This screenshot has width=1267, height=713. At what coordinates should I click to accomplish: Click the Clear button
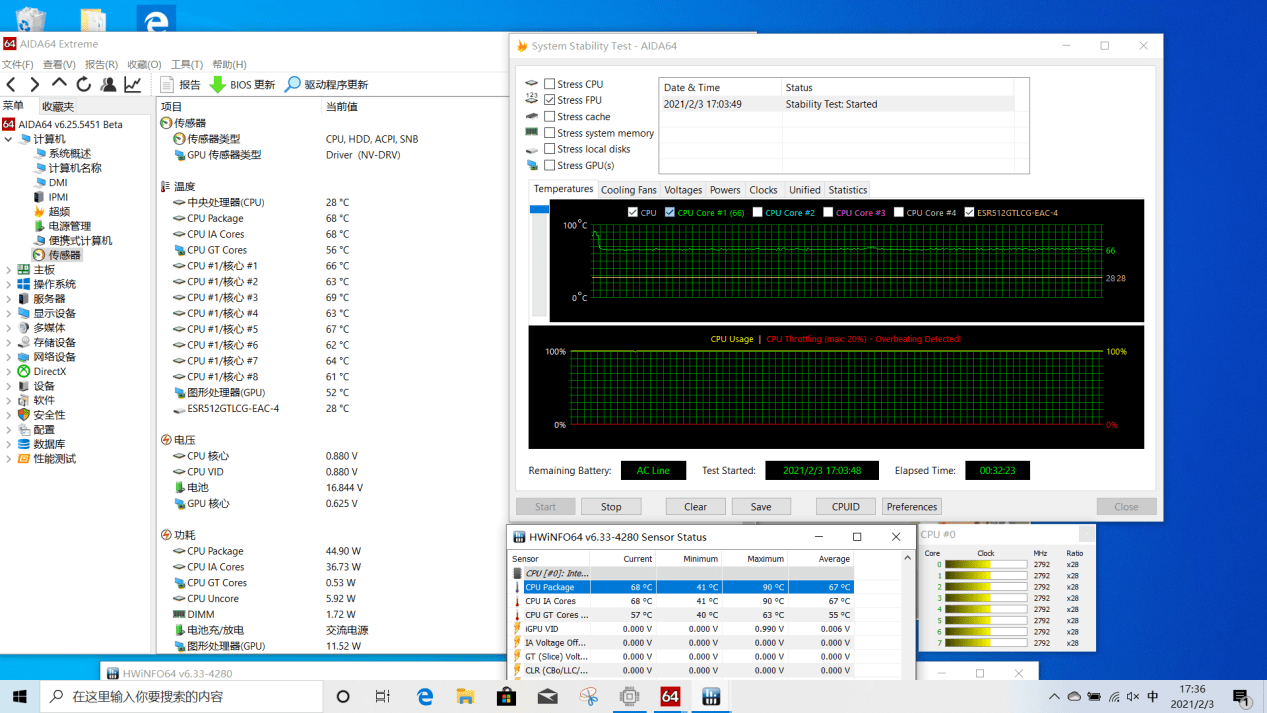(x=695, y=507)
